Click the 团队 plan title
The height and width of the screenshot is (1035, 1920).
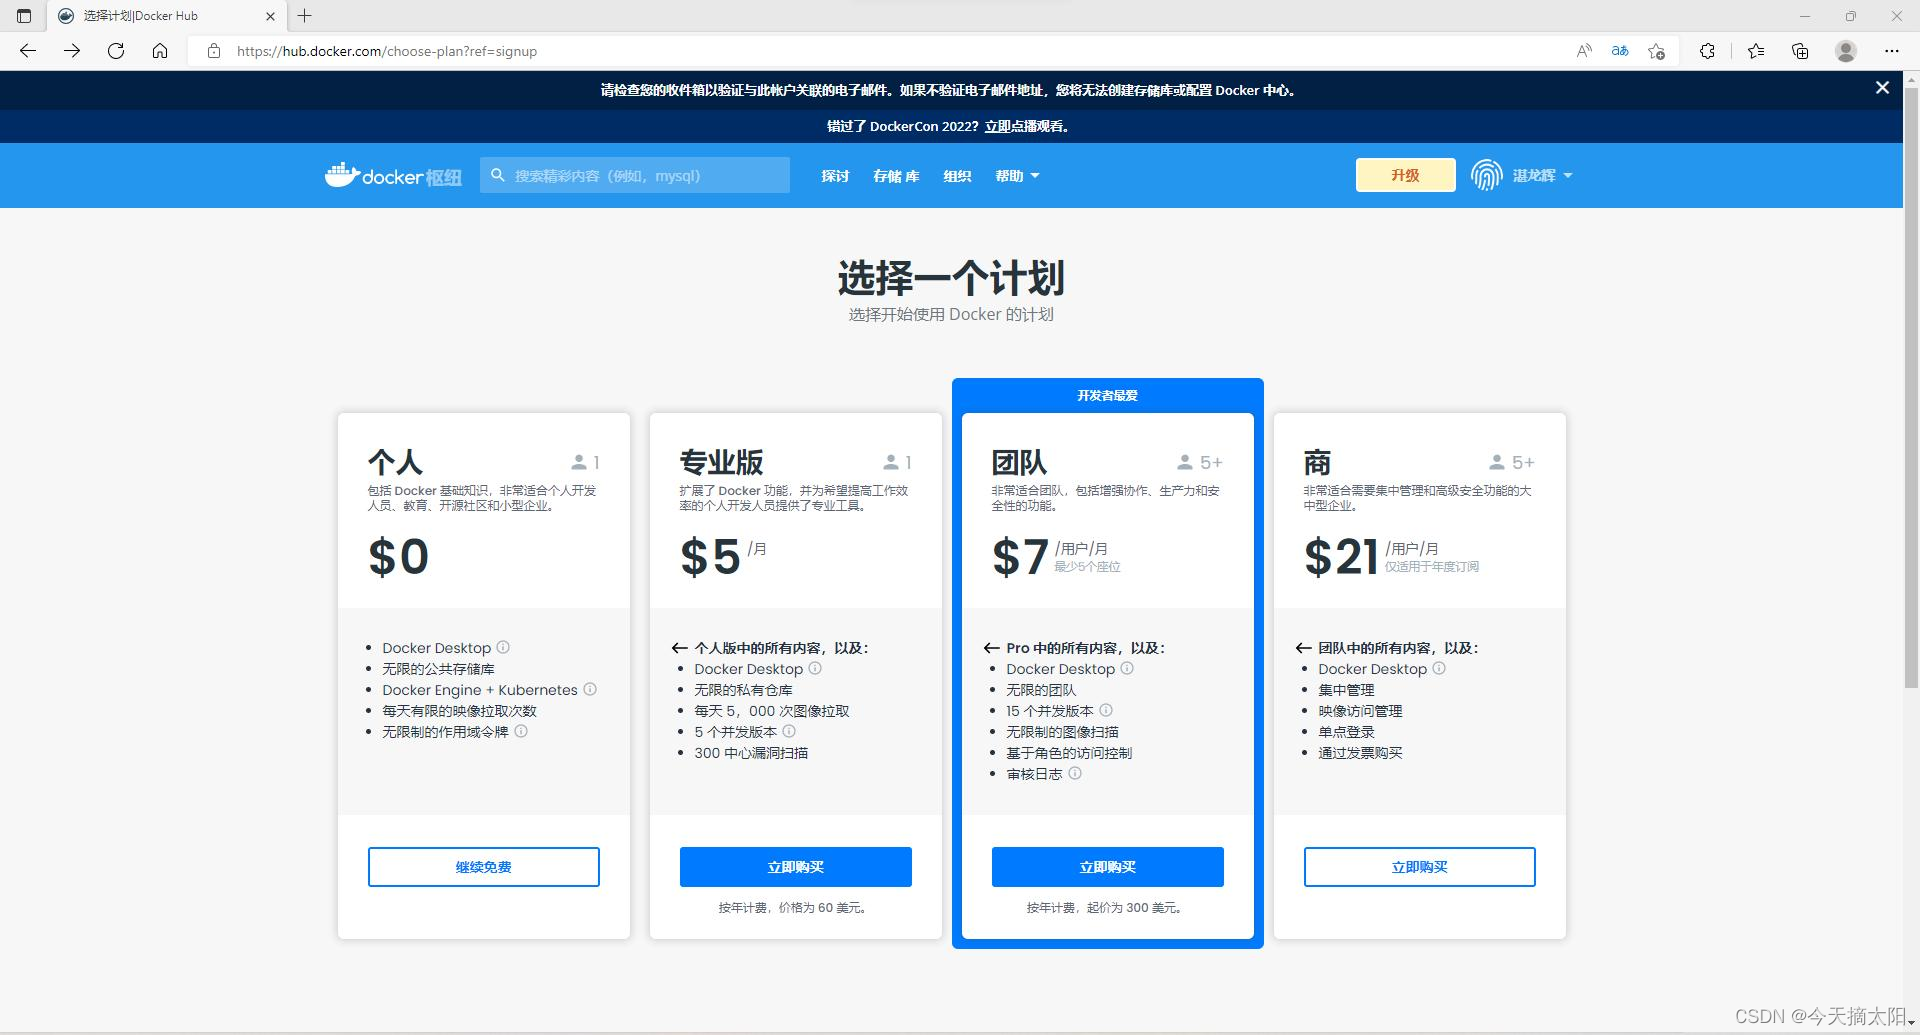[1019, 462]
